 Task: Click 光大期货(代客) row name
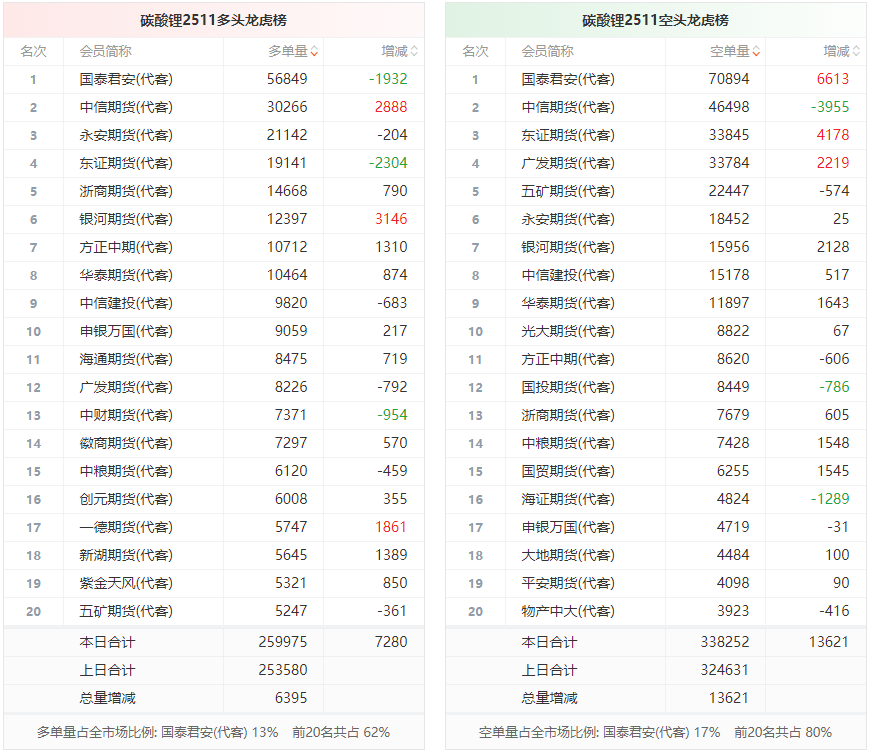(x=568, y=331)
